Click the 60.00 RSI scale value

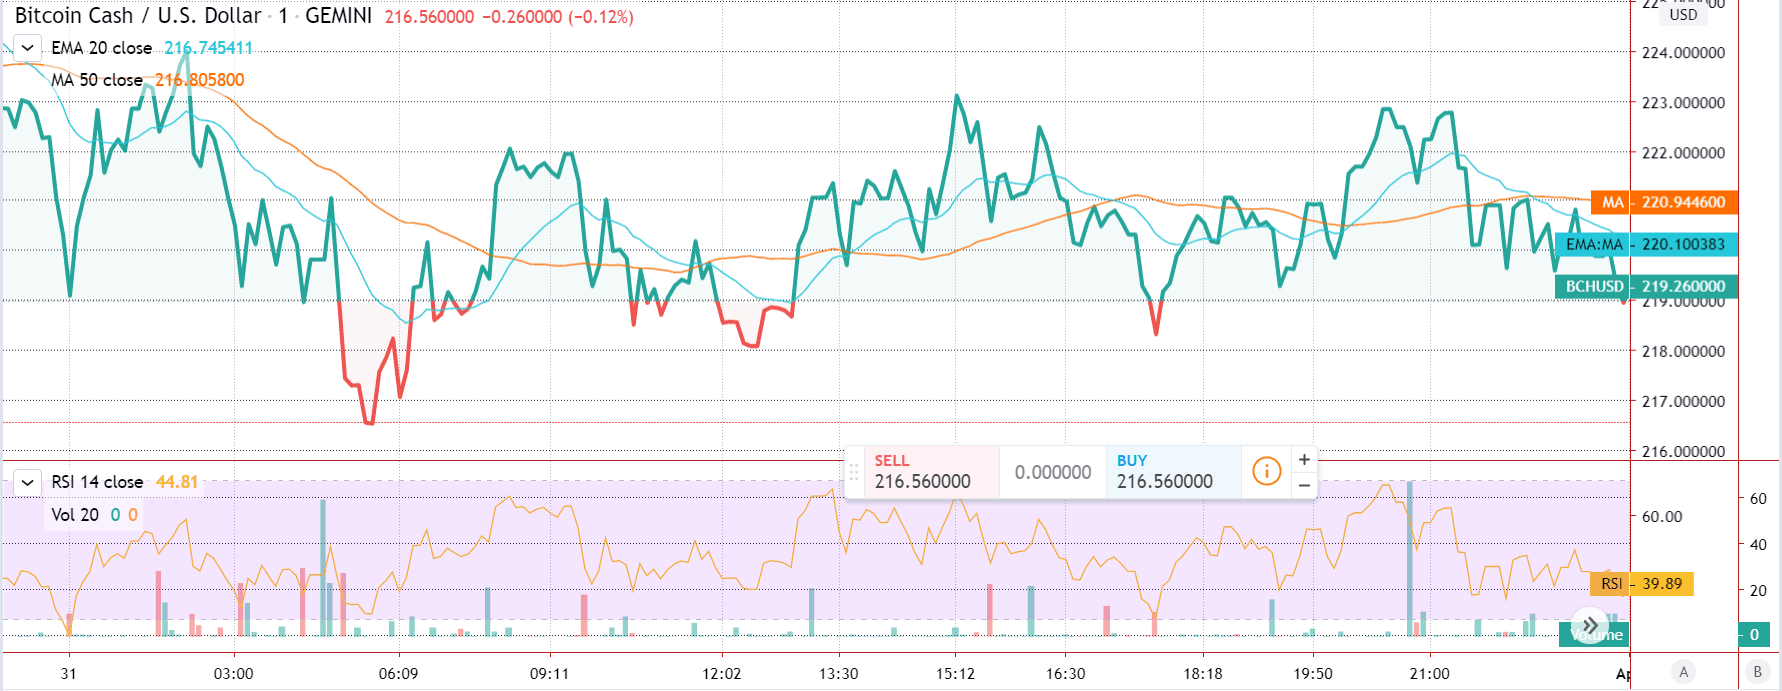(x=1662, y=517)
